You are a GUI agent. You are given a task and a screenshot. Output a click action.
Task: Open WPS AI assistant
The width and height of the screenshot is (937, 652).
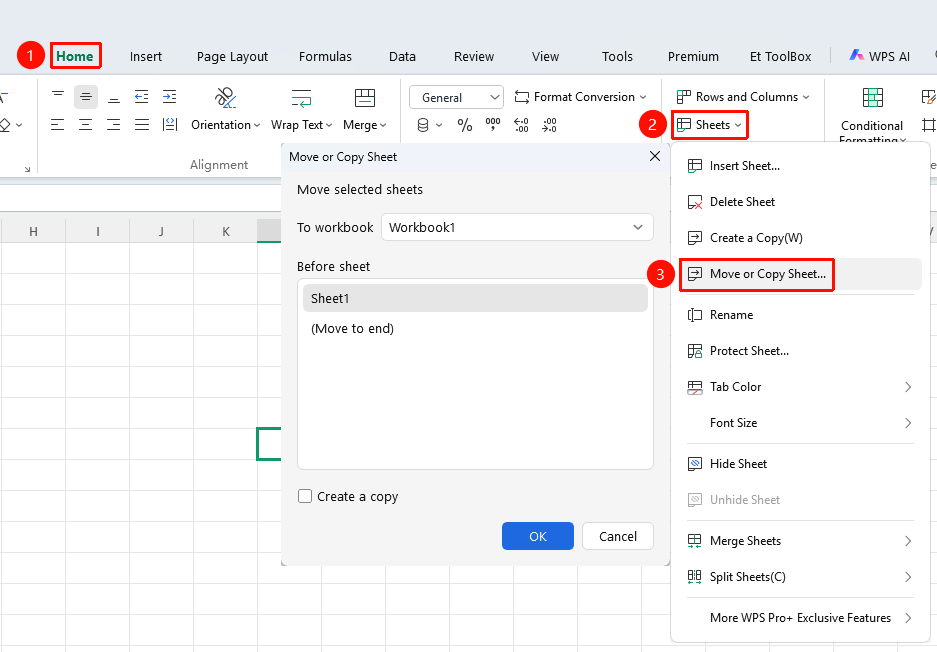click(x=879, y=56)
